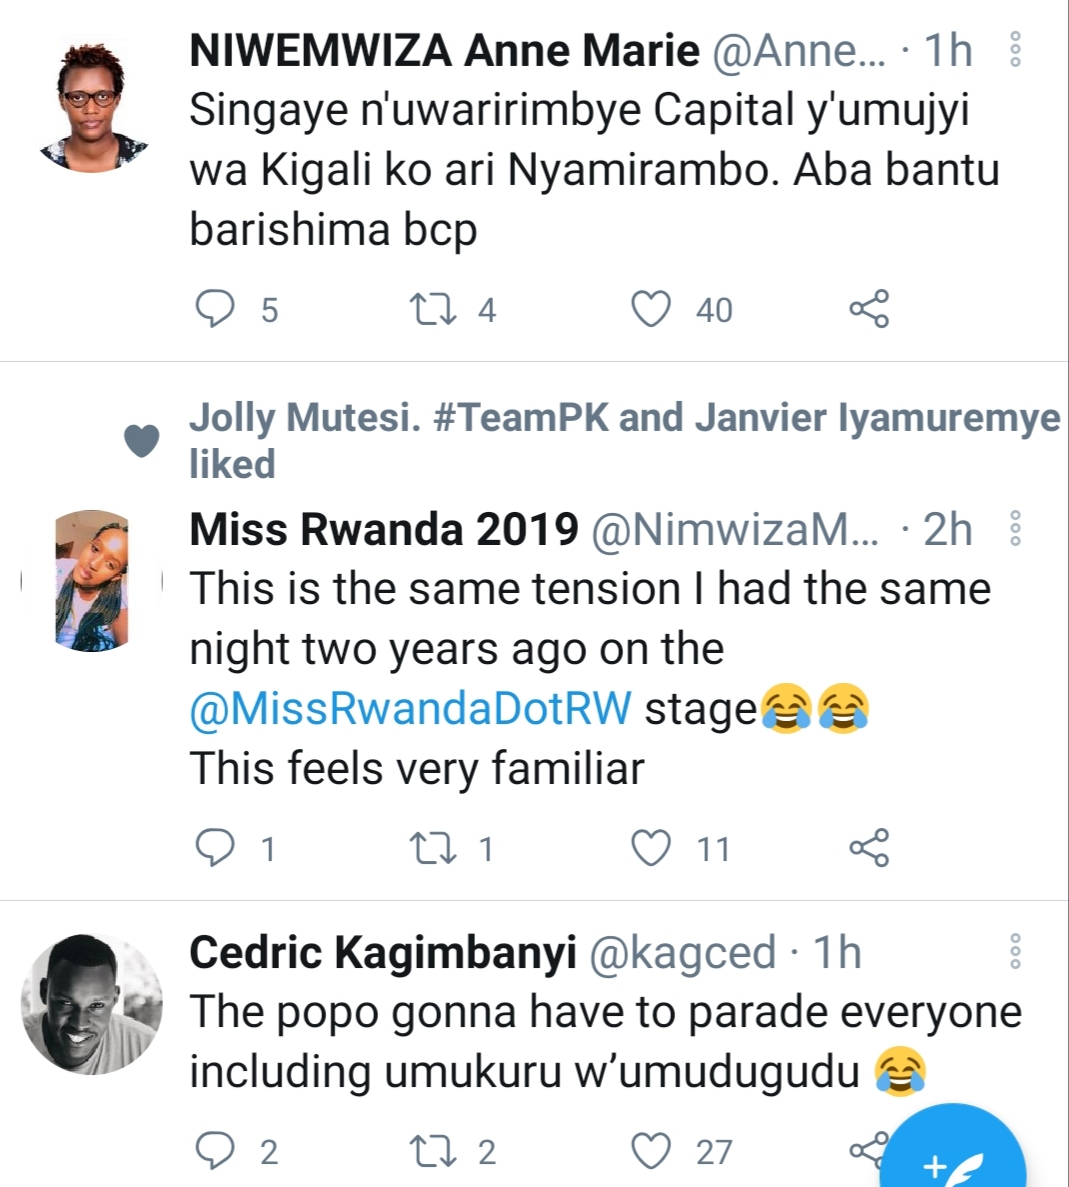Retweet Cedric Kagimbanyi's popo tweet
1069x1187 pixels.
tap(434, 1151)
